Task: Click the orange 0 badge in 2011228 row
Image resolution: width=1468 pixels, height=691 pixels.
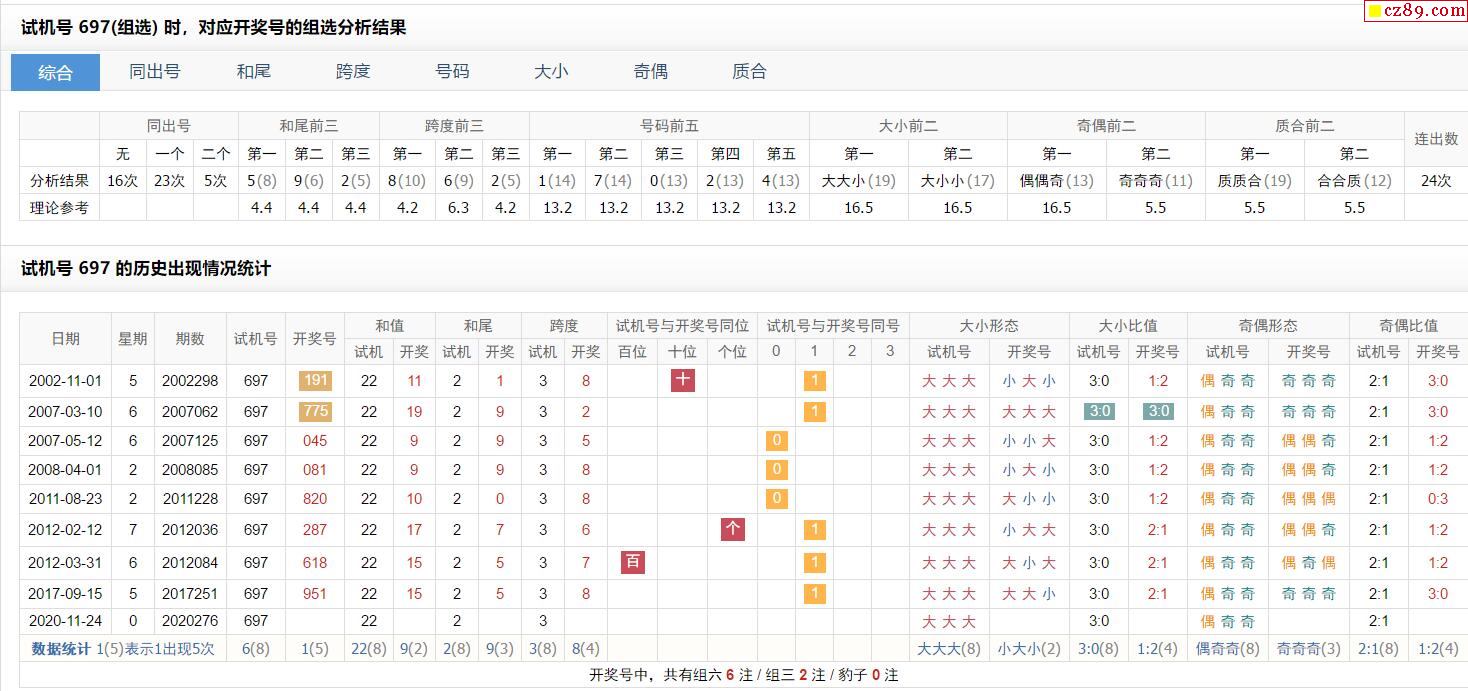Action: pyautogui.click(x=777, y=499)
